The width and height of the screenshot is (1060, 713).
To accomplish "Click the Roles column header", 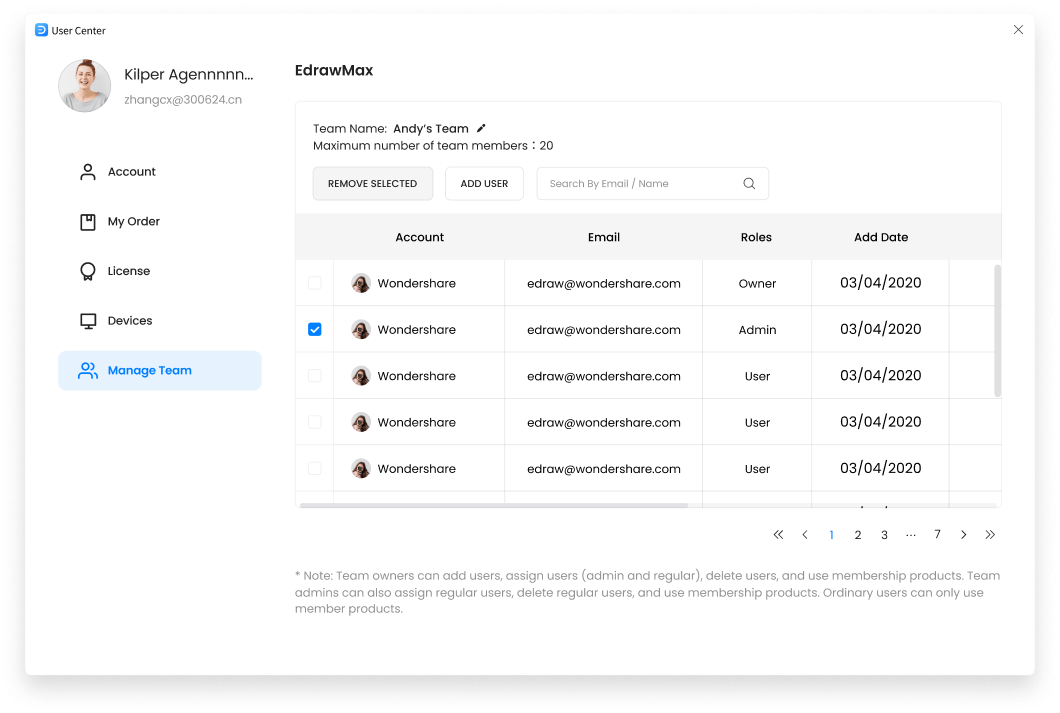I will point(756,237).
